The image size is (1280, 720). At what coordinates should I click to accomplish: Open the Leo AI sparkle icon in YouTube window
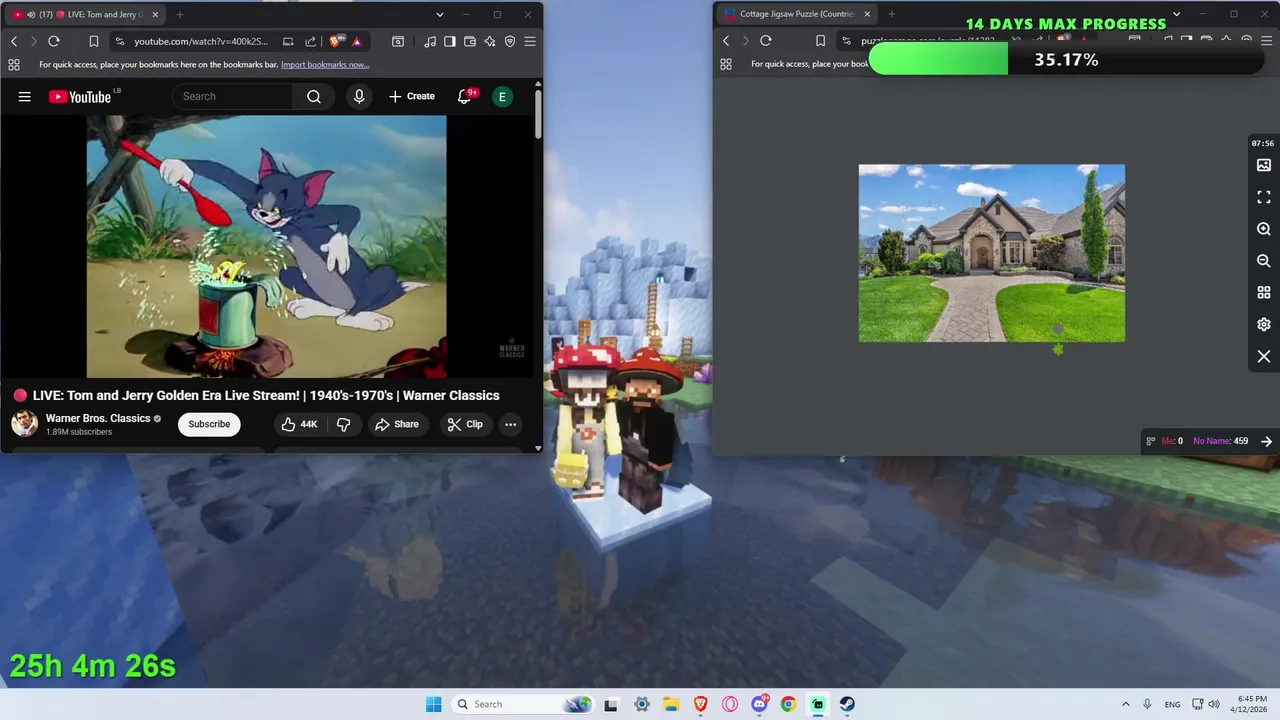[x=490, y=41]
